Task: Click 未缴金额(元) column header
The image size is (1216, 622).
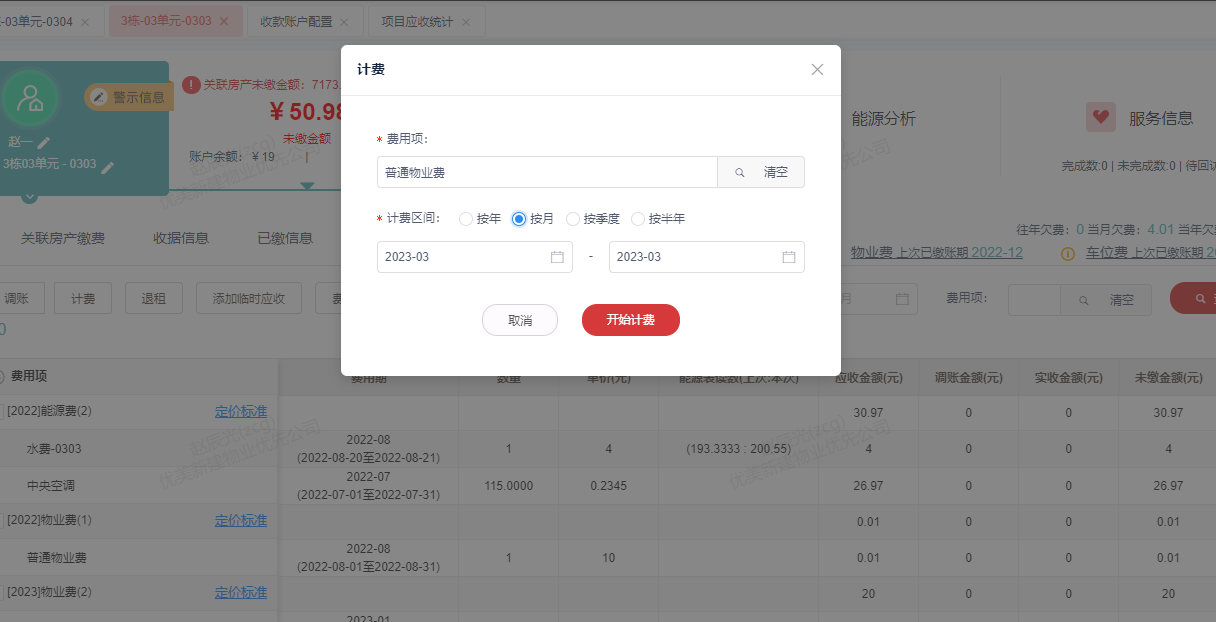Action: pyautogui.click(x=1168, y=377)
